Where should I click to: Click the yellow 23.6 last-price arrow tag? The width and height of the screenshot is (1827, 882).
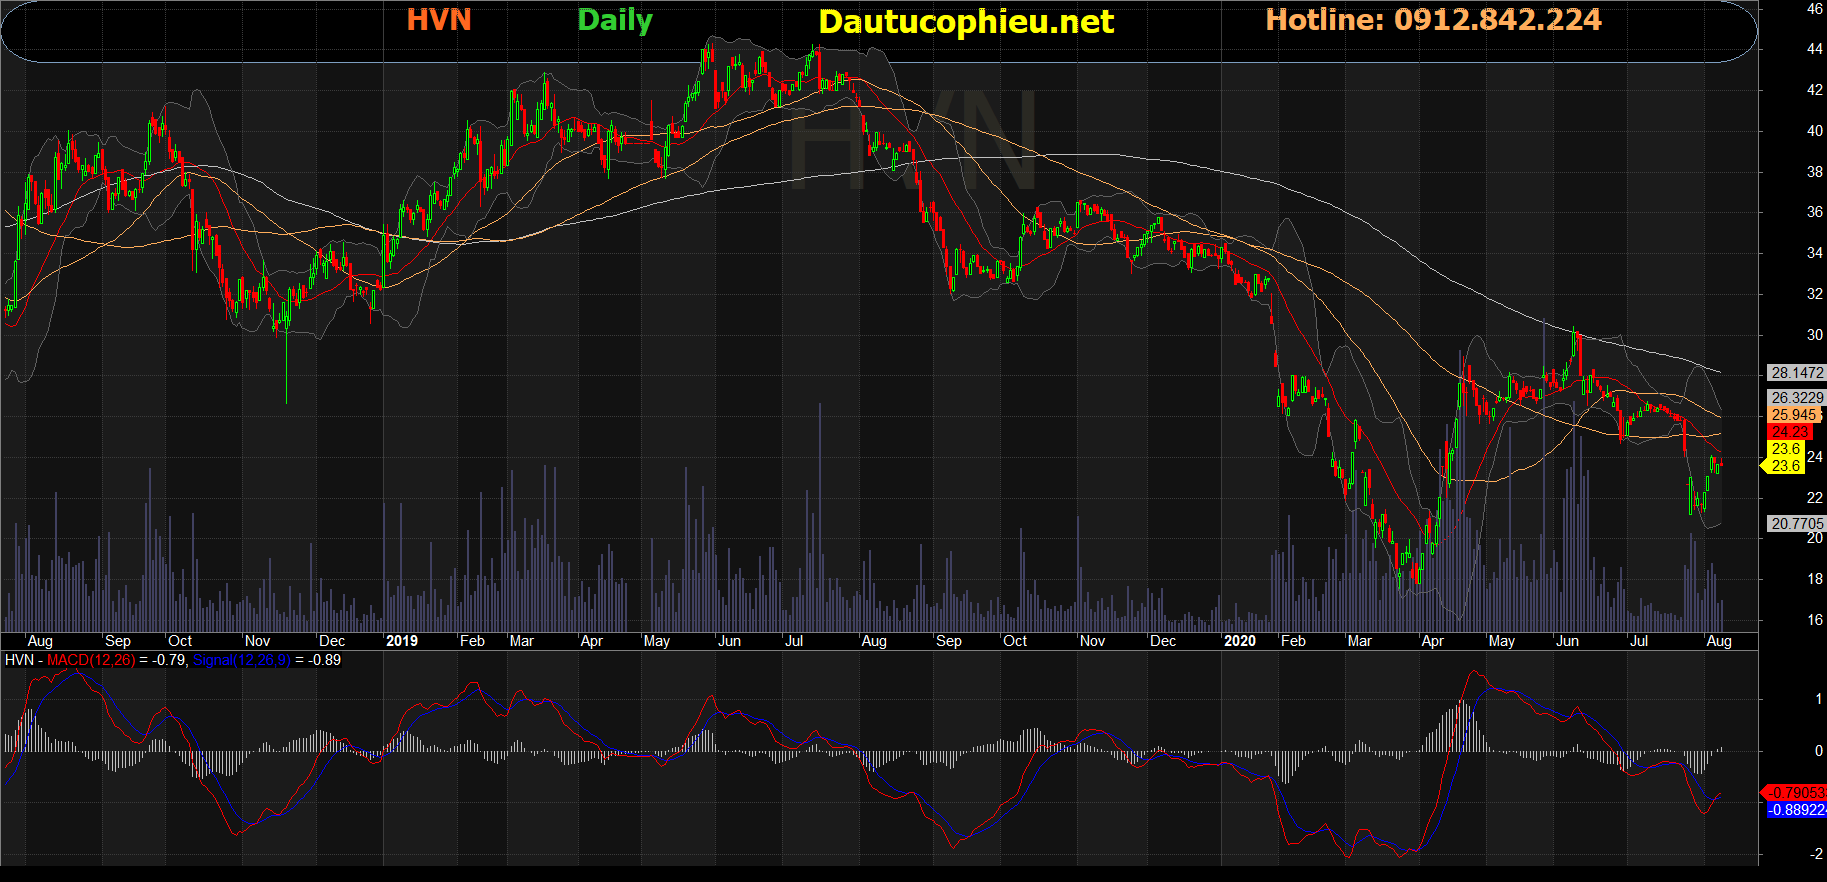(x=1785, y=466)
